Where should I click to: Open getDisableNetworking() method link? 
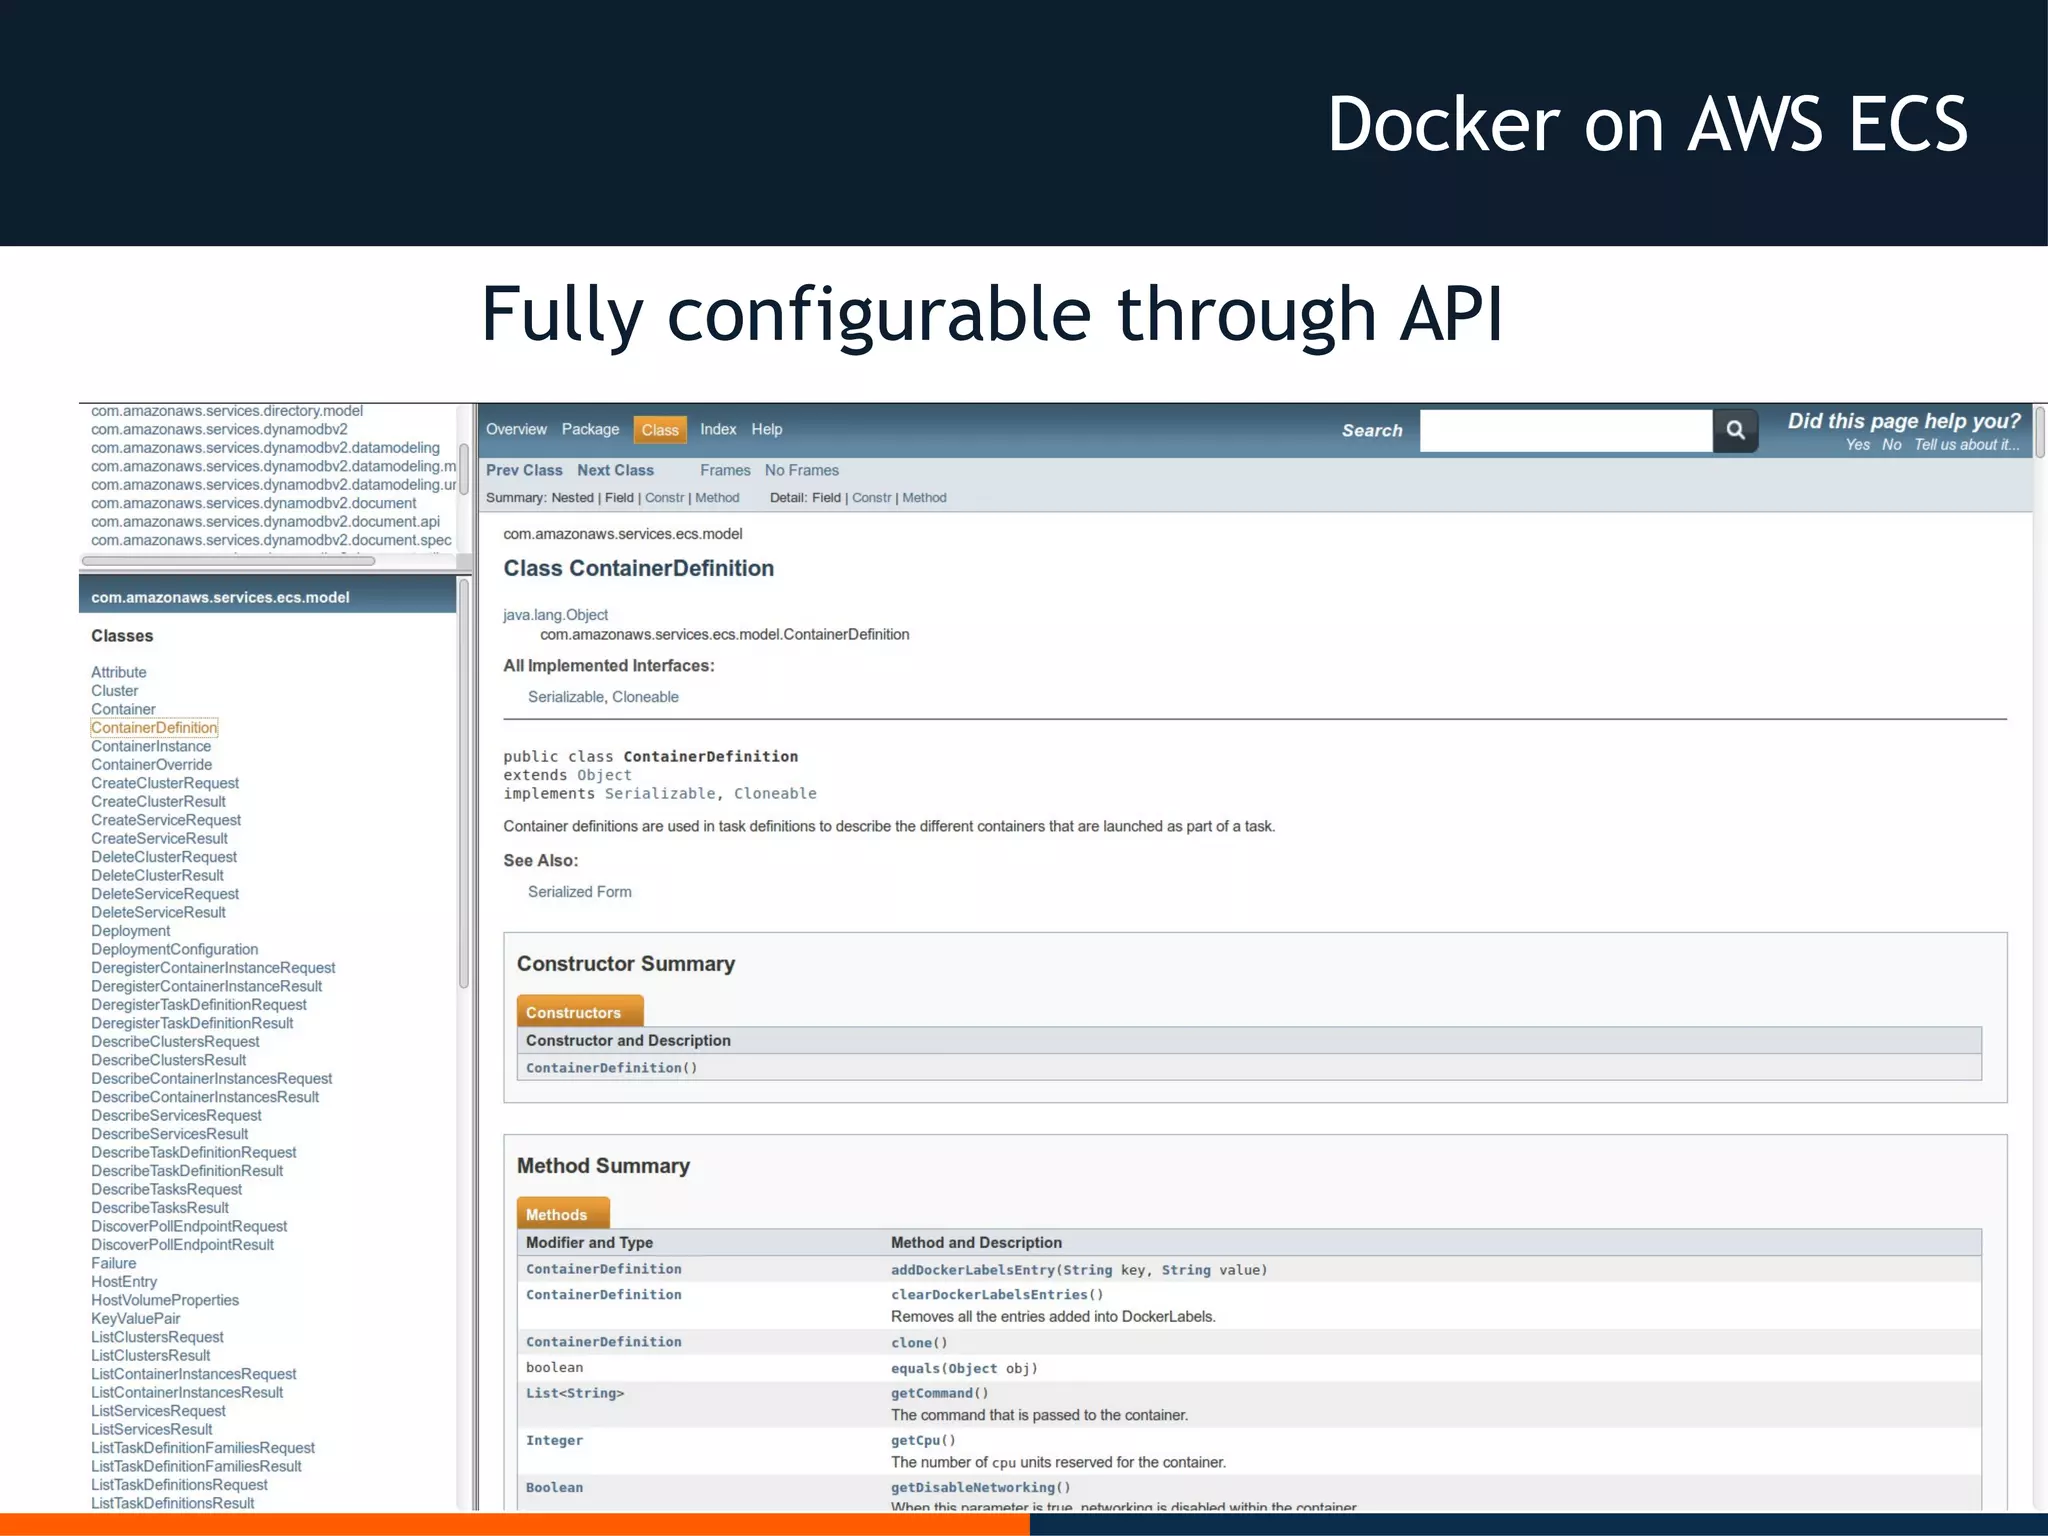point(981,1488)
